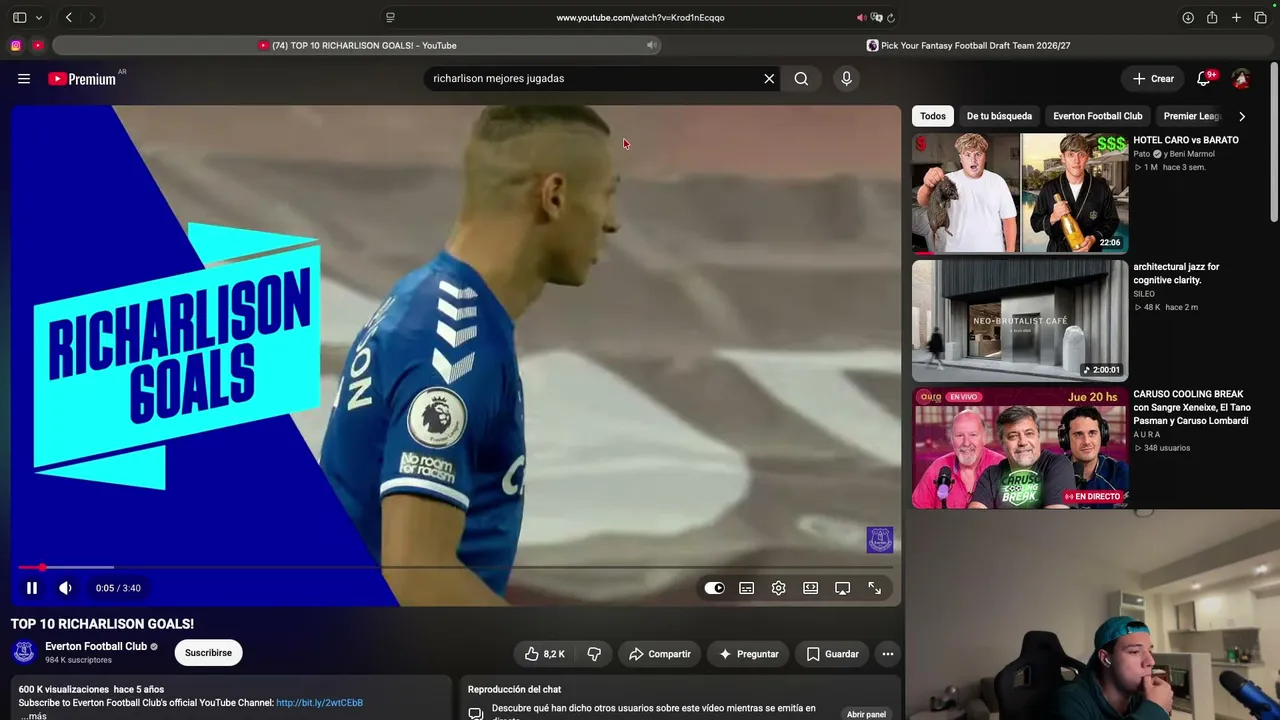Click the video progress bar
The image size is (1280, 720).
click(x=455, y=567)
